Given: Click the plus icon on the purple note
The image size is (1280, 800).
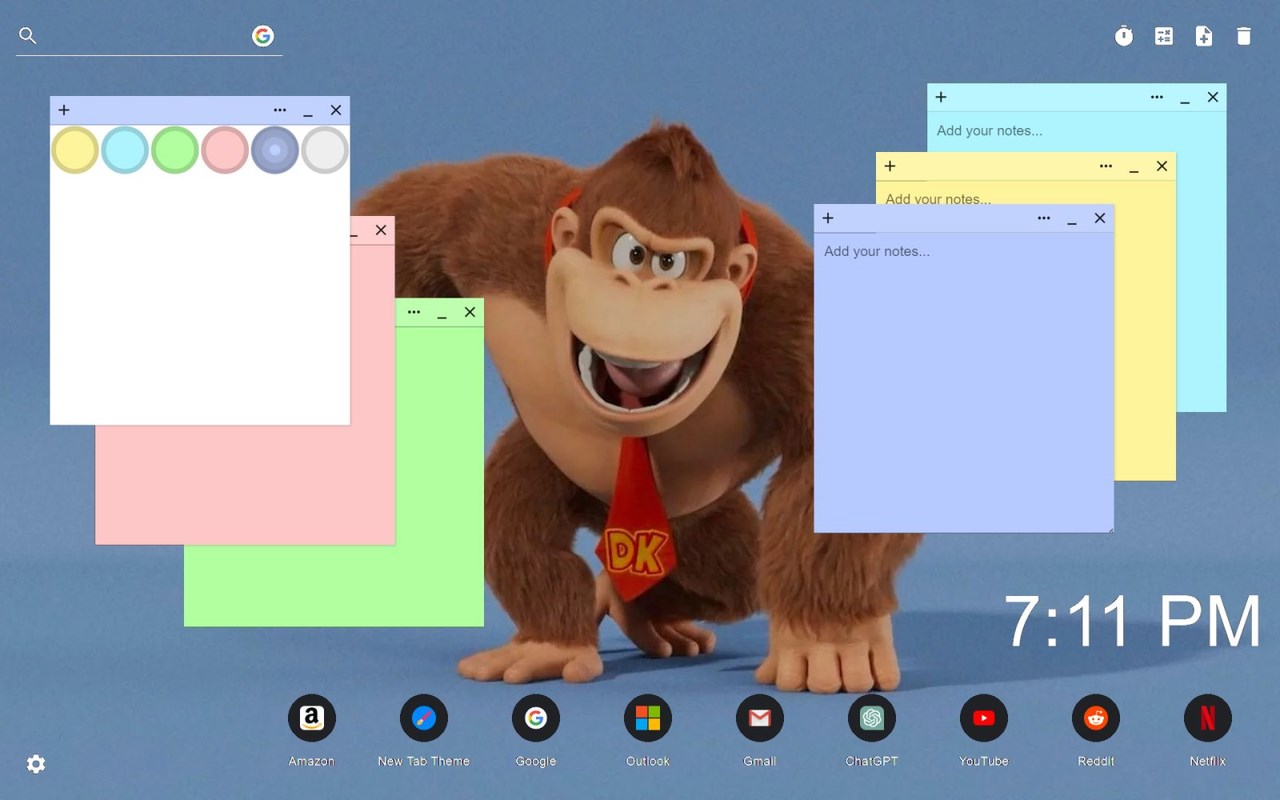Looking at the screenshot, I should point(828,218).
